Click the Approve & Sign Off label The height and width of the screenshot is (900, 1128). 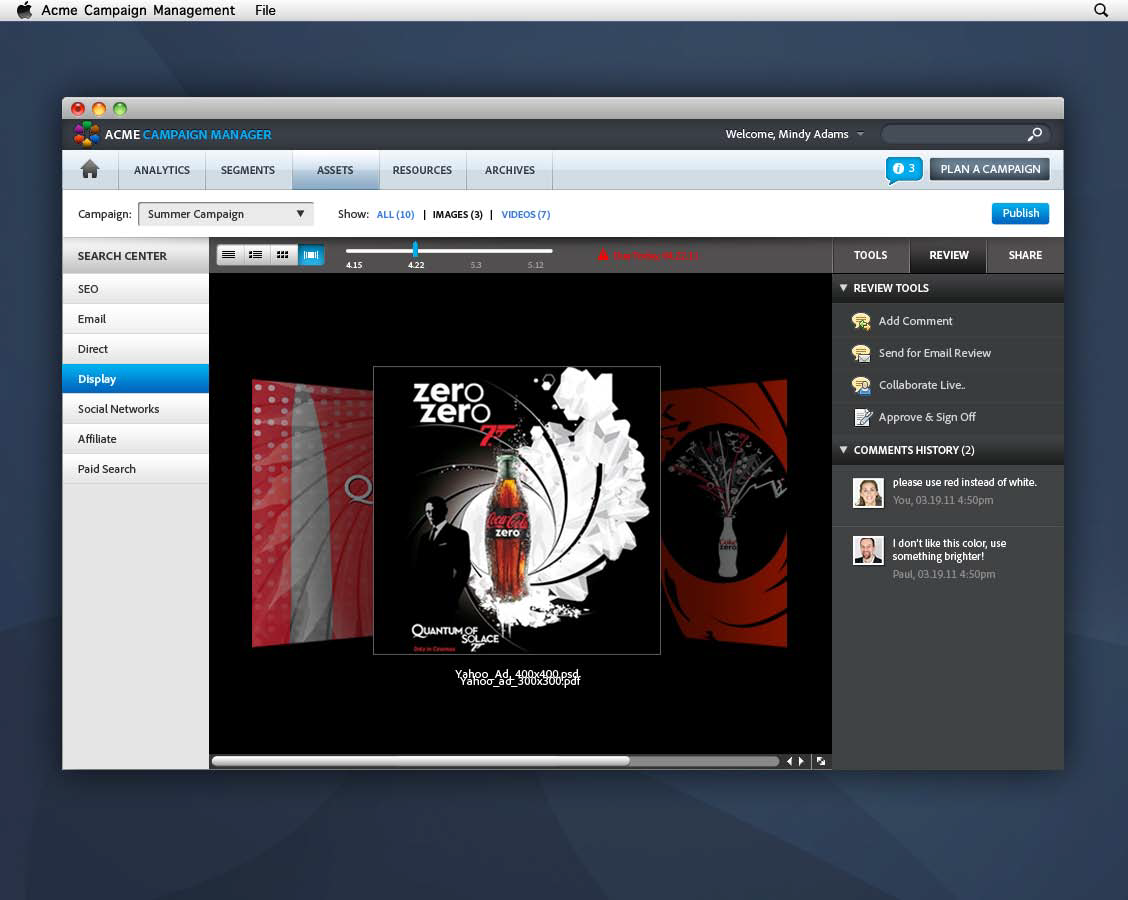click(927, 417)
